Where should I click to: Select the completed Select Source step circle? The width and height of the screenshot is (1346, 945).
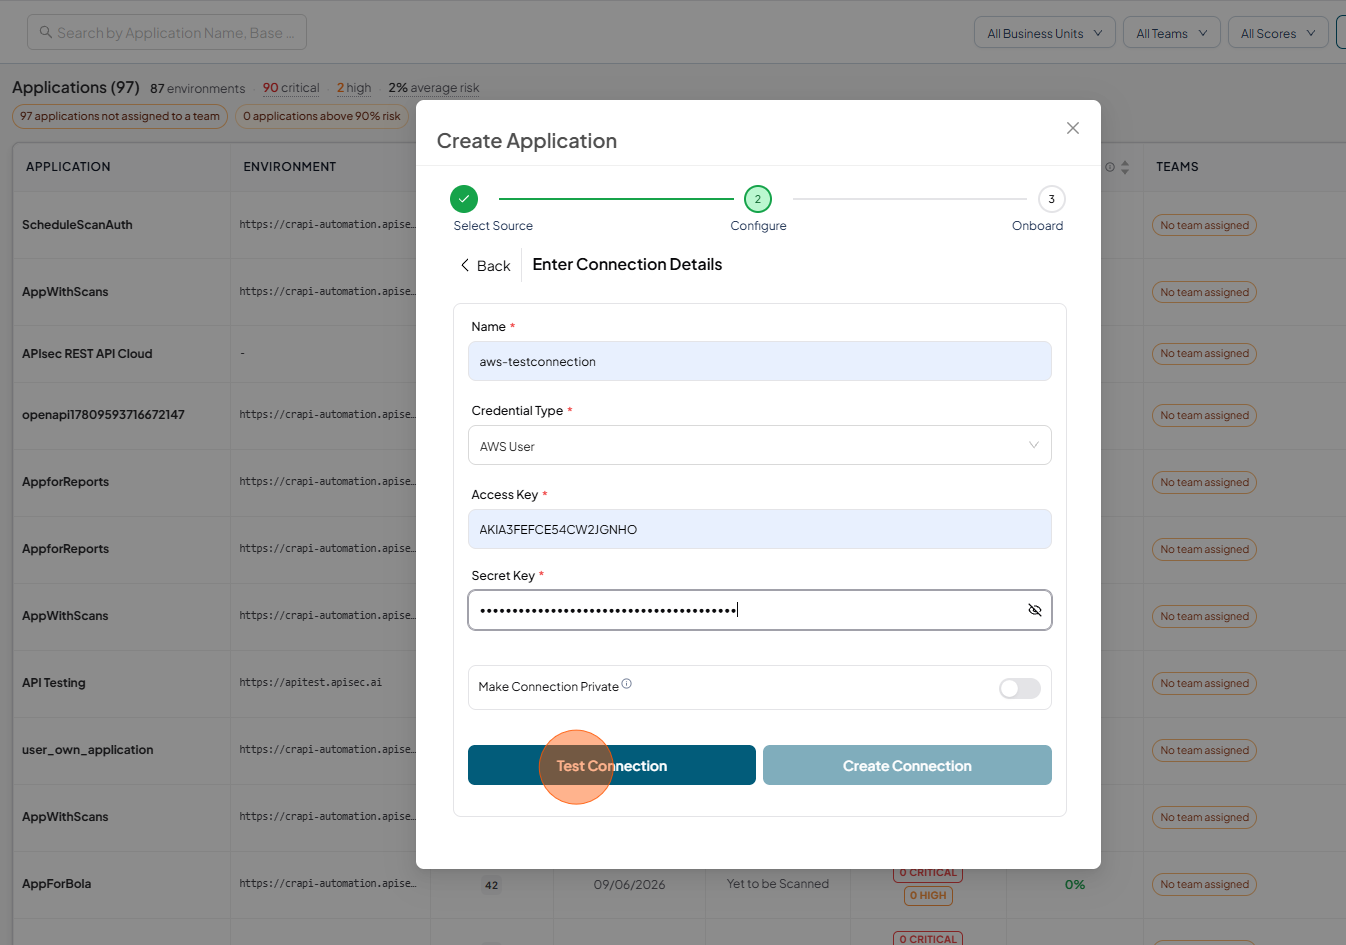(464, 199)
